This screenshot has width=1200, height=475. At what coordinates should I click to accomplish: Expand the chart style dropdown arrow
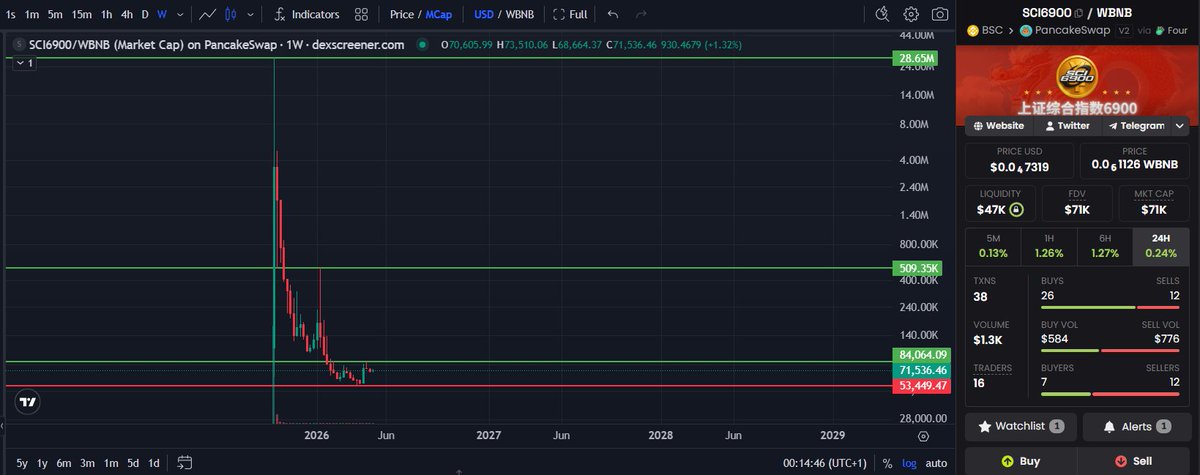coord(248,14)
